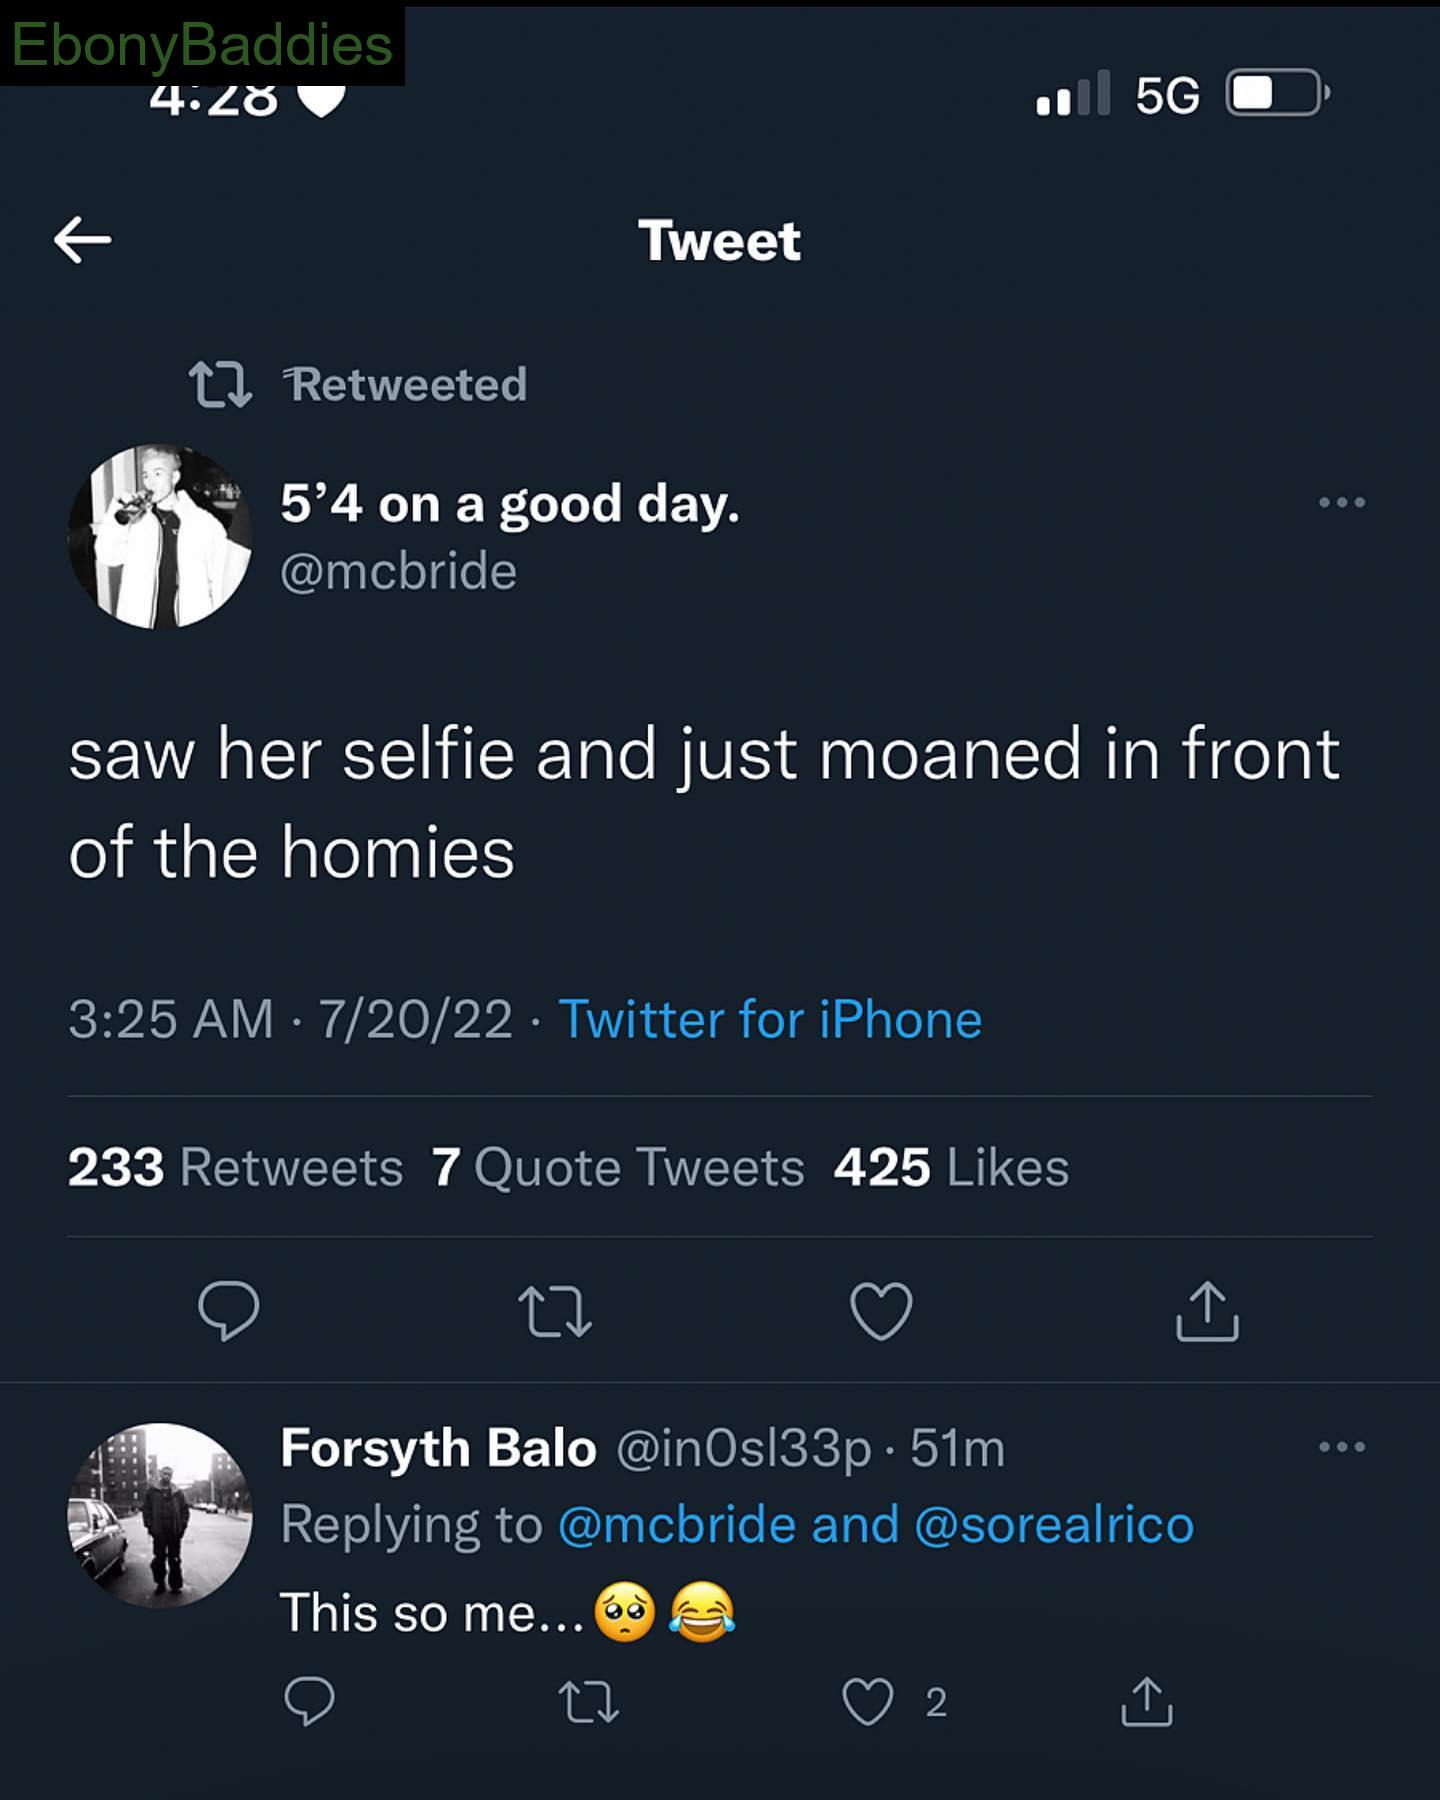Open Forsyth Balo's profile picture
This screenshot has height=1800, width=1440.
(x=159, y=1515)
